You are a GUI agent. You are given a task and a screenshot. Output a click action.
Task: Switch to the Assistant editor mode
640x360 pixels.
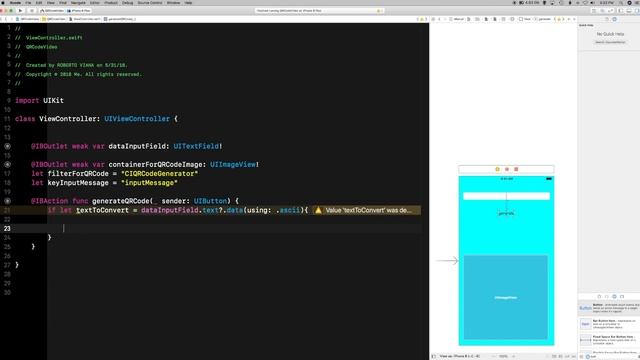[x=602, y=11]
